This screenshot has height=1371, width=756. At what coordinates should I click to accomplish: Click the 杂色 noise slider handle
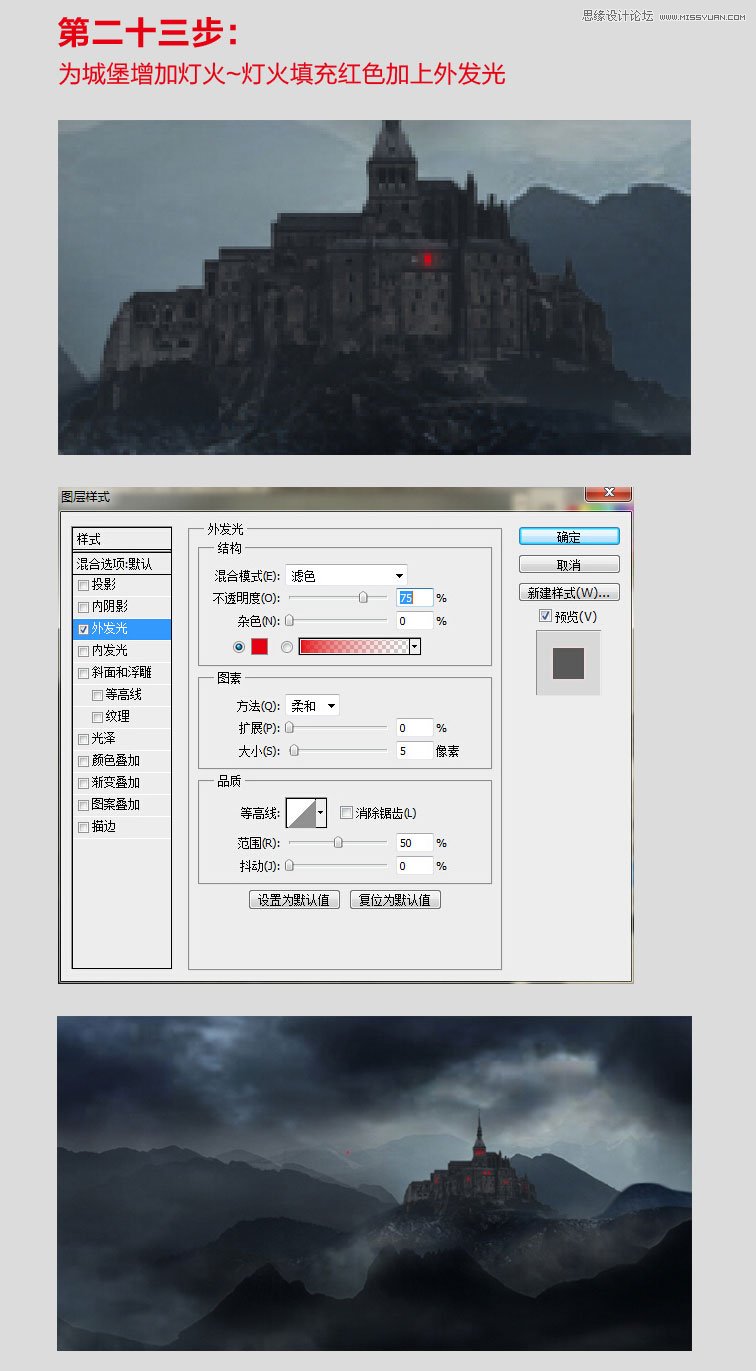[290, 621]
